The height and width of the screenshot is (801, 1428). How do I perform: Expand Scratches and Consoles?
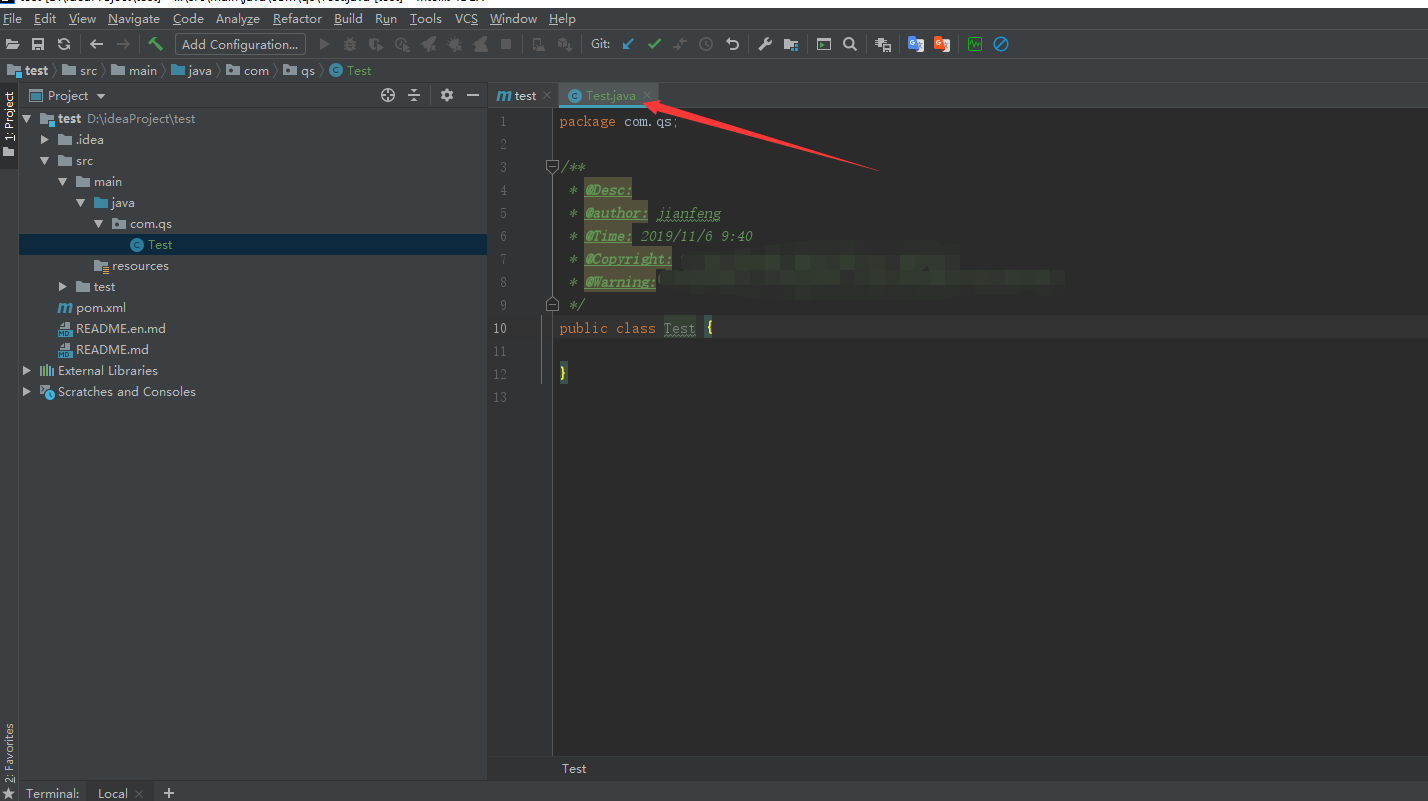click(27, 391)
